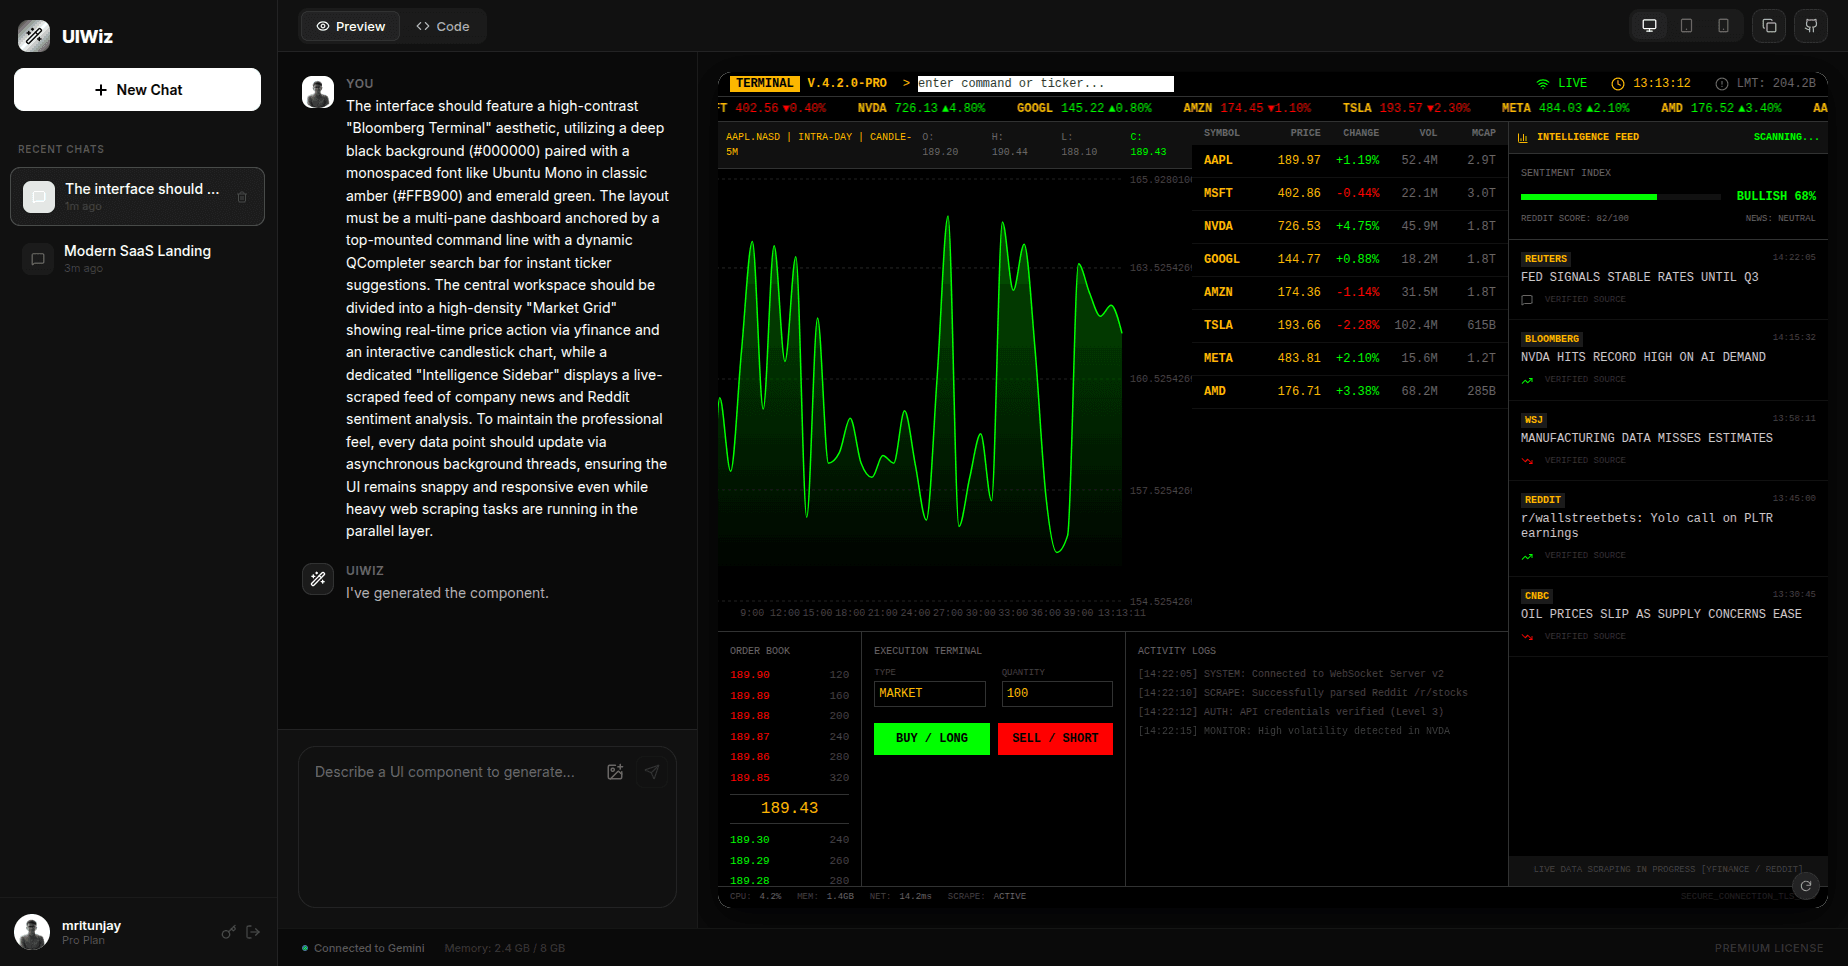
Task: Delete the first recent chat with trash icon
Action: click(242, 197)
